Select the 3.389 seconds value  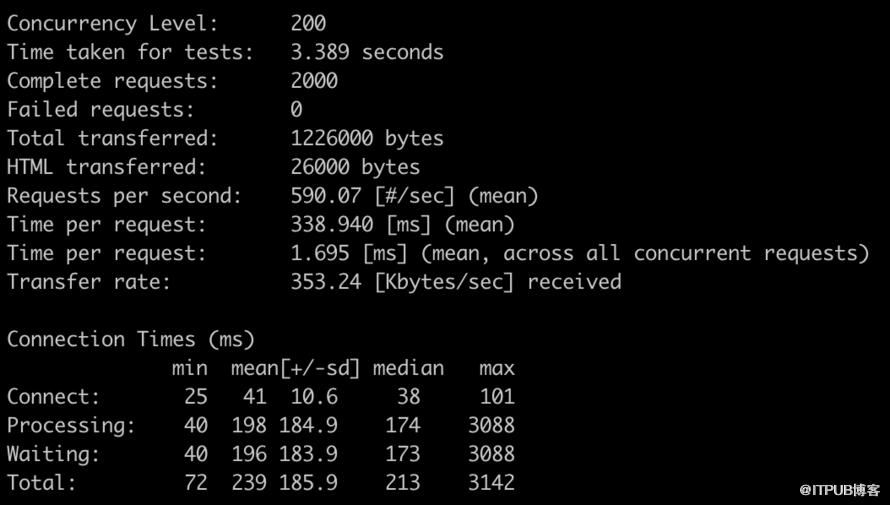coord(367,52)
